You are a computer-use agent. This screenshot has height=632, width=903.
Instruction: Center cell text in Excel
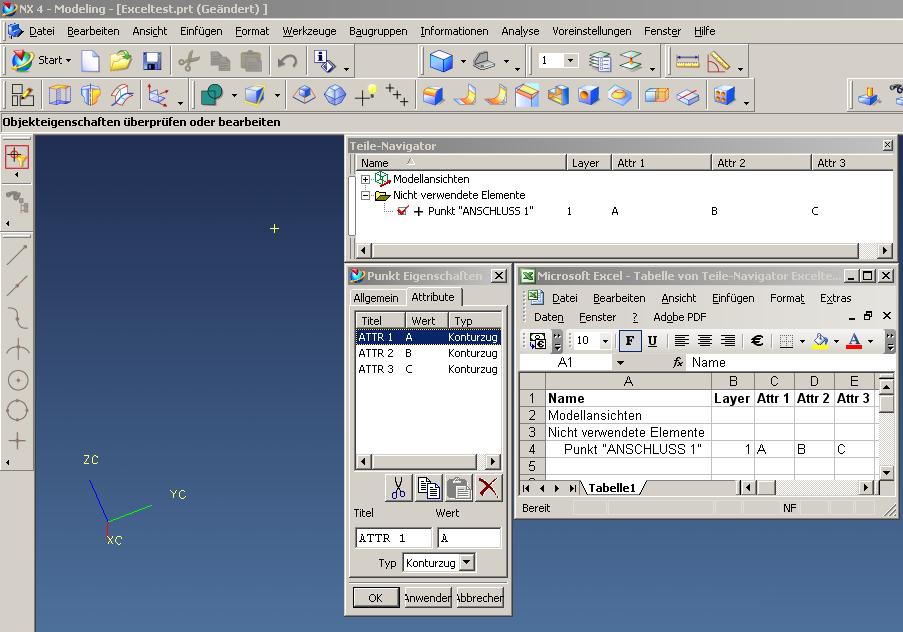click(x=705, y=340)
